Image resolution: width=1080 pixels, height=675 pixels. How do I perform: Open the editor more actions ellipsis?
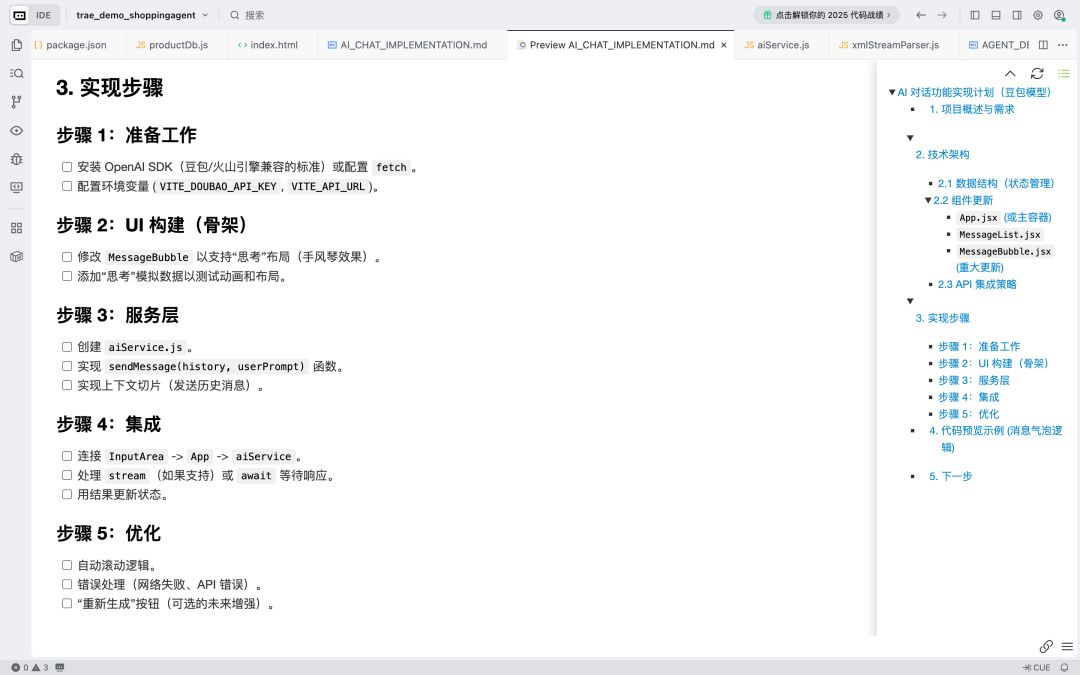pyautogui.click(x=1063, y=45)
